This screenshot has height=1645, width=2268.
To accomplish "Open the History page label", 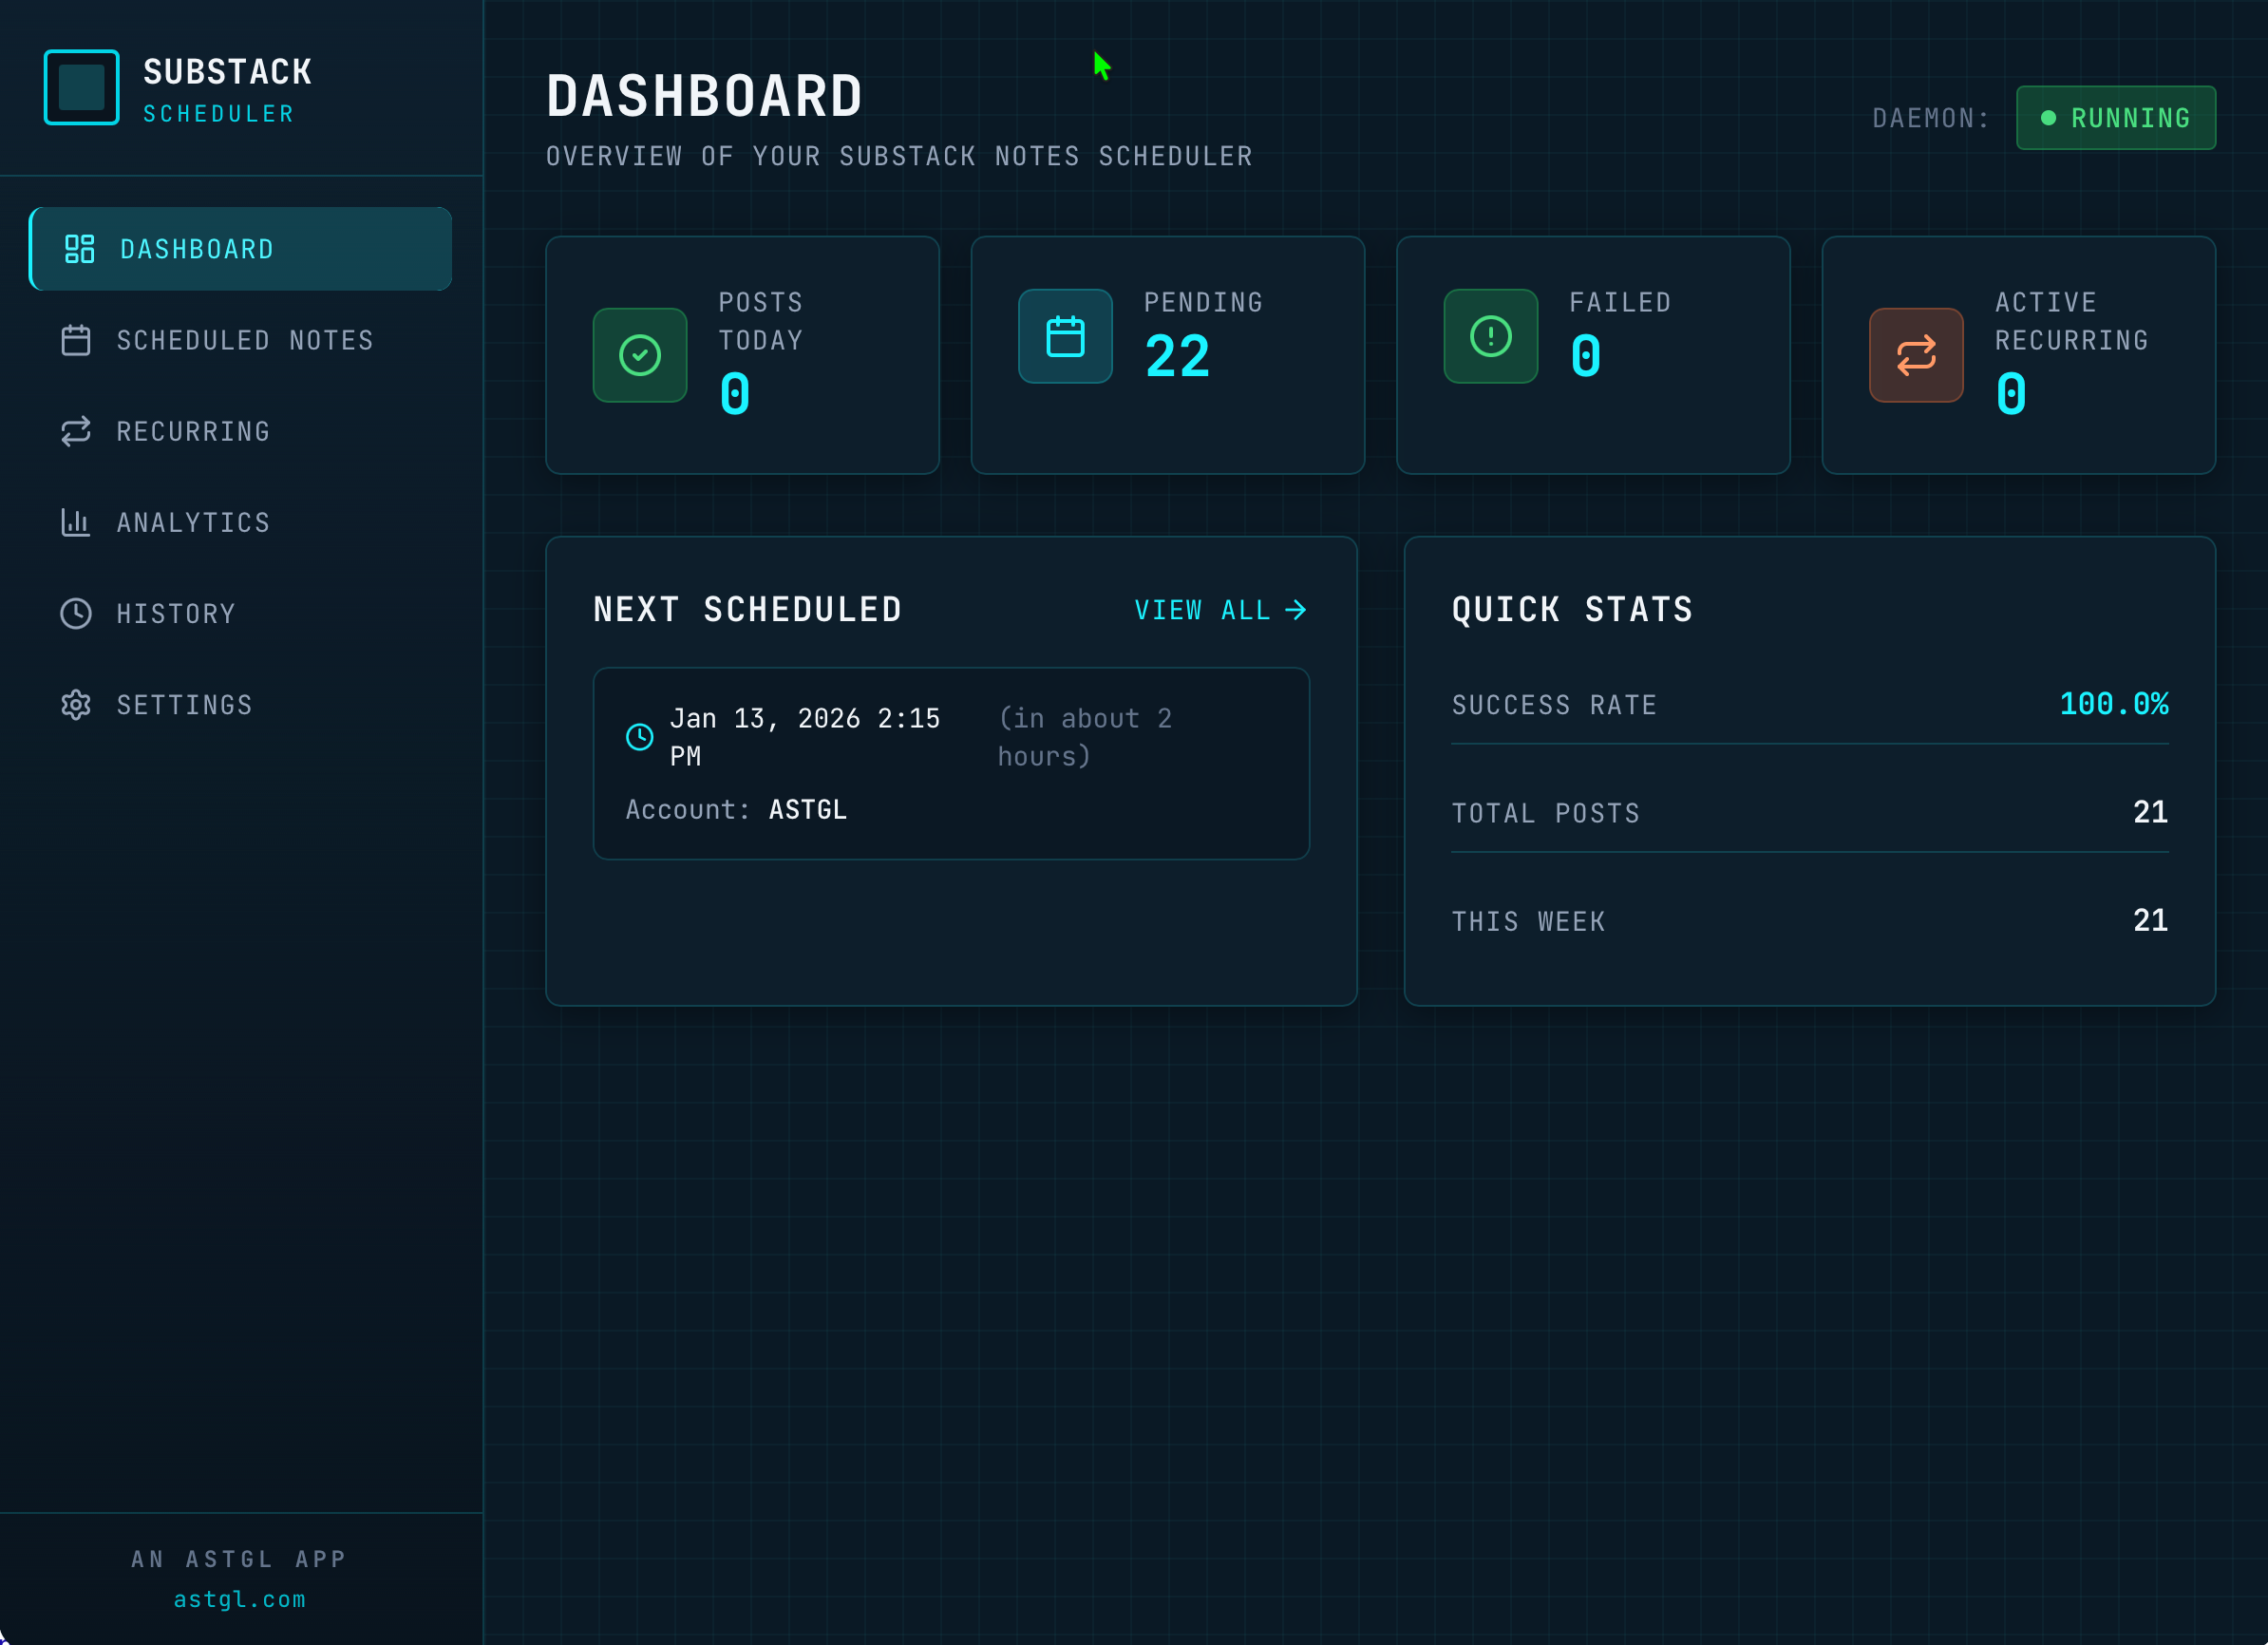I will [176, 613].
